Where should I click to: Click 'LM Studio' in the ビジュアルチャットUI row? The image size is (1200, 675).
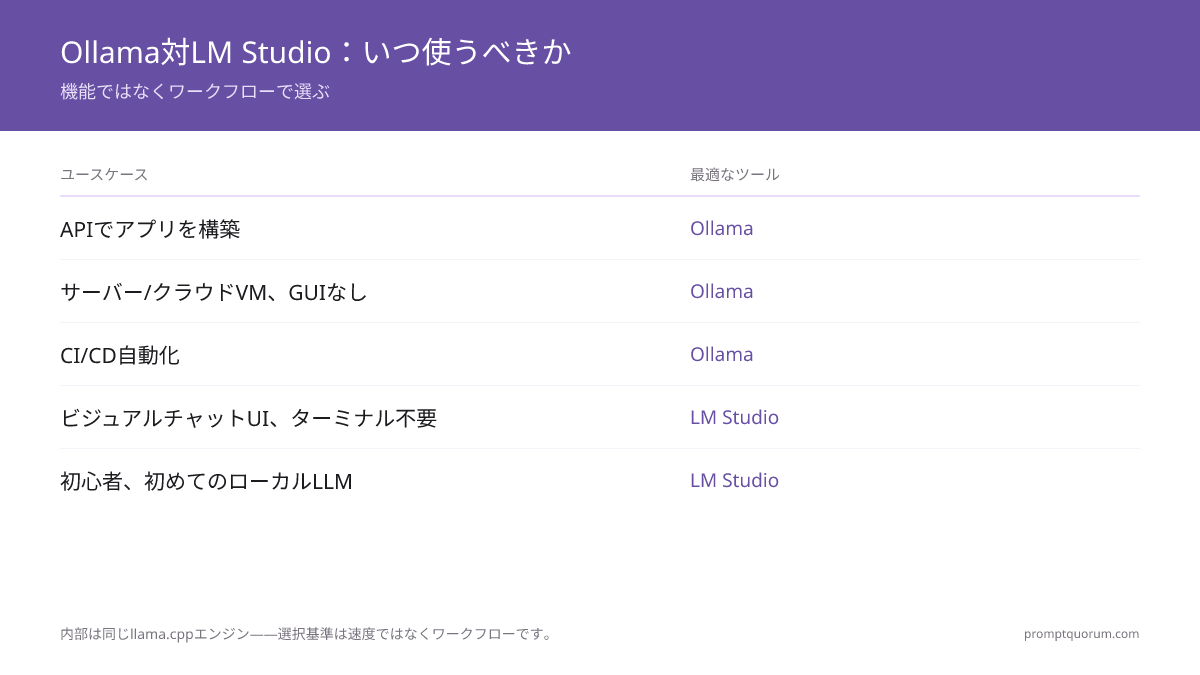(x=734, y=417)
